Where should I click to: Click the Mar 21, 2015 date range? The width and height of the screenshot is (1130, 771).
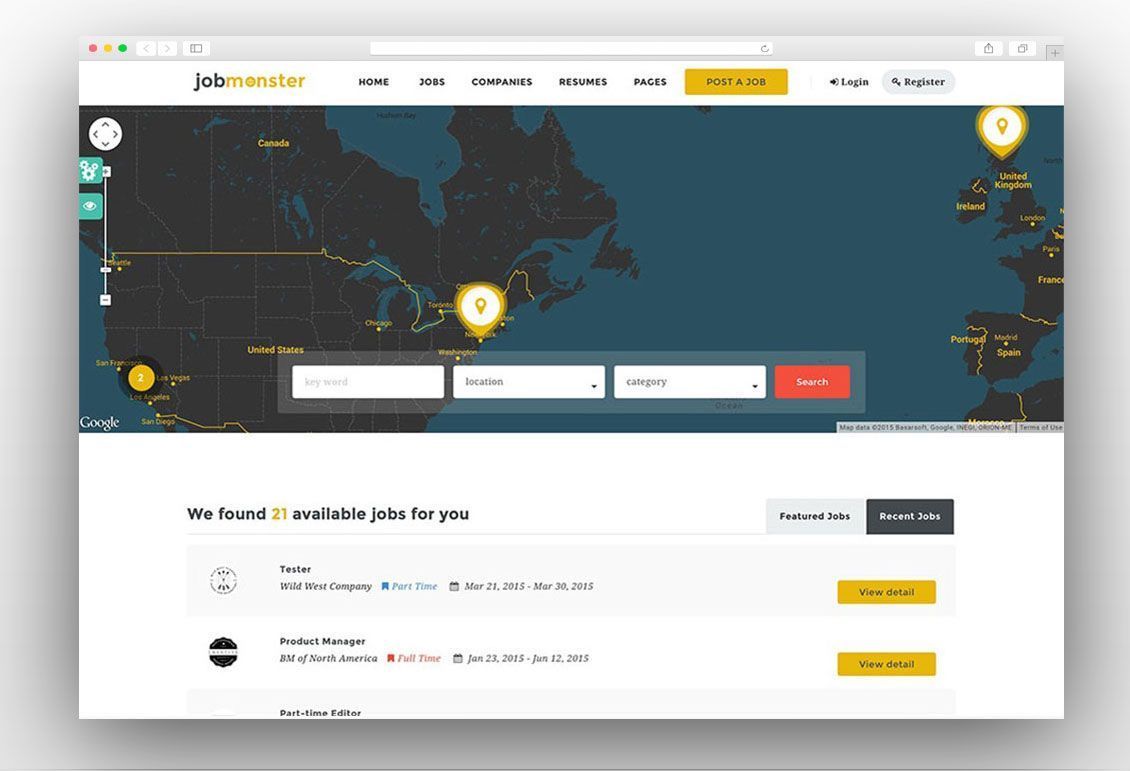click(529, 587)
